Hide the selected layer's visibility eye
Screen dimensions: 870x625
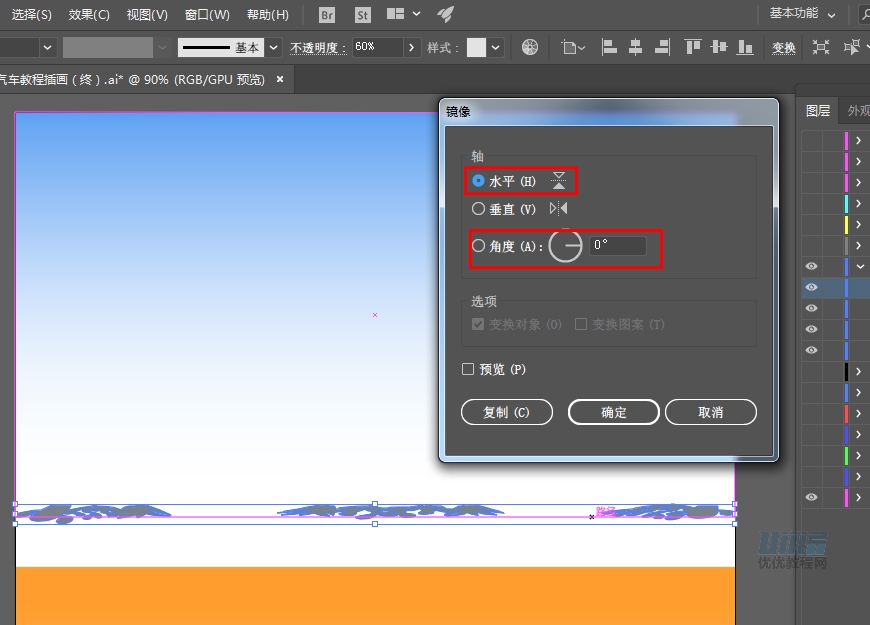811,287
